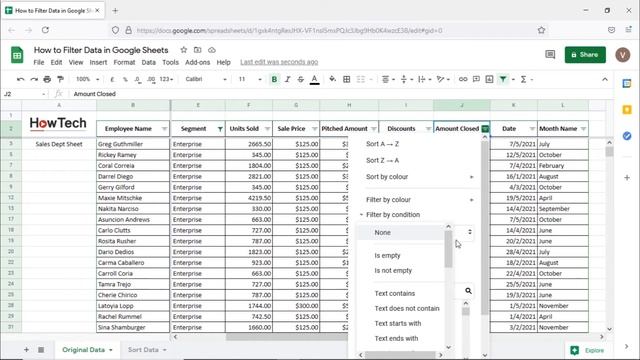This screenshot has width=640, height=360.
Task: Open the Data menu
Action: pyautogui.click(x=149, y=62)
